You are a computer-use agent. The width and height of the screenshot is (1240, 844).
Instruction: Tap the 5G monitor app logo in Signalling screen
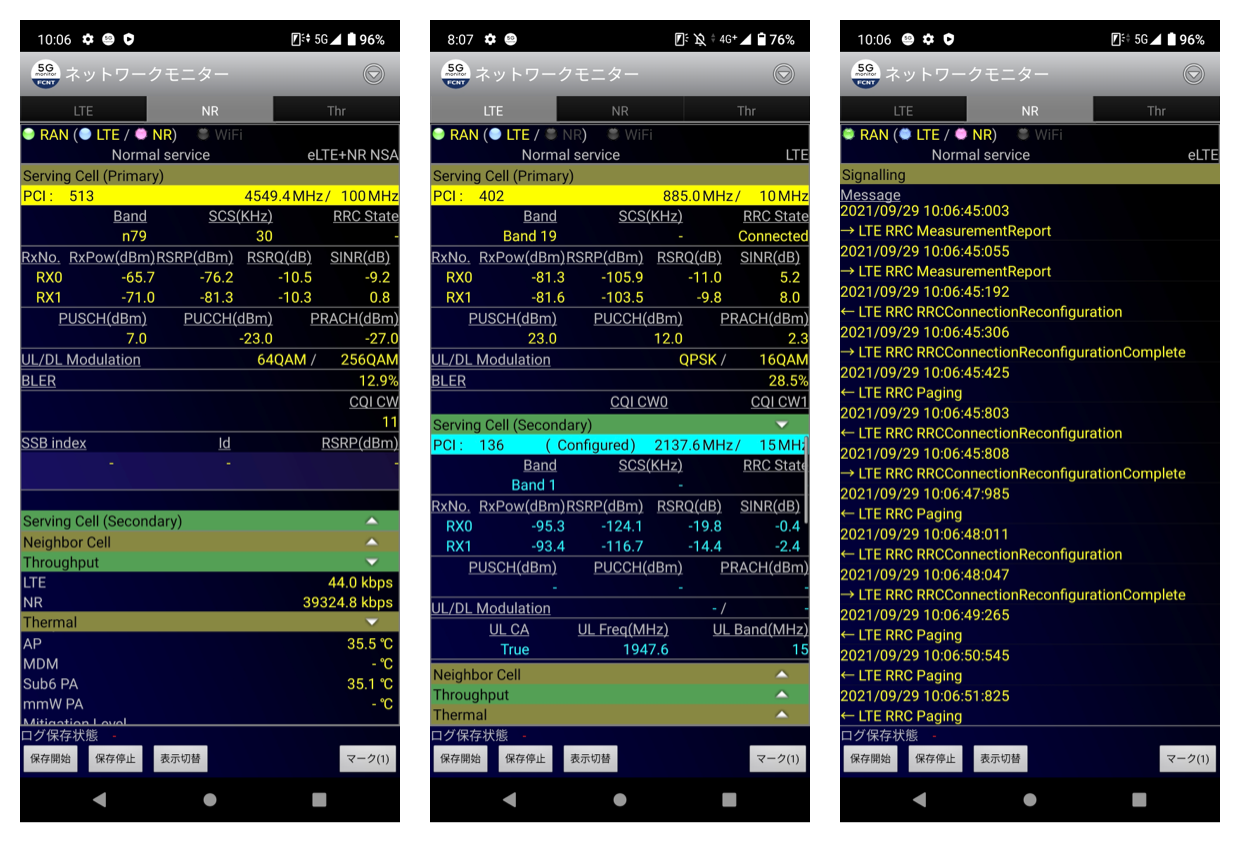(x=866, y=74)
